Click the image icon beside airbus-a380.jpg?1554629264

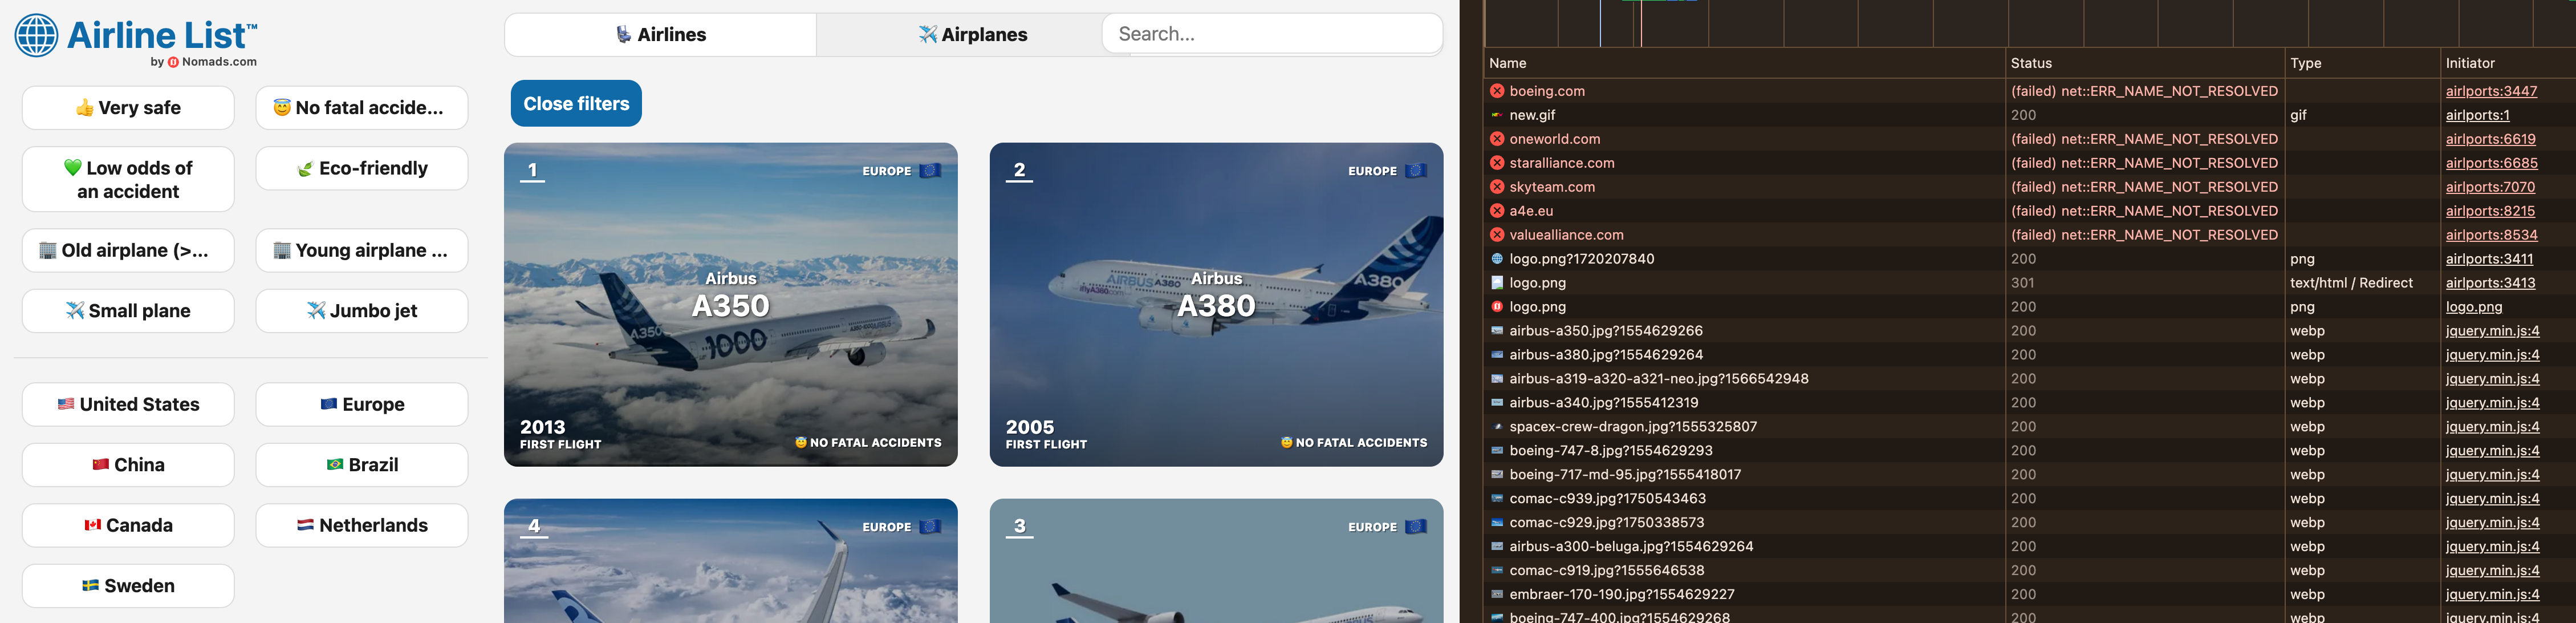point(1497,355)
